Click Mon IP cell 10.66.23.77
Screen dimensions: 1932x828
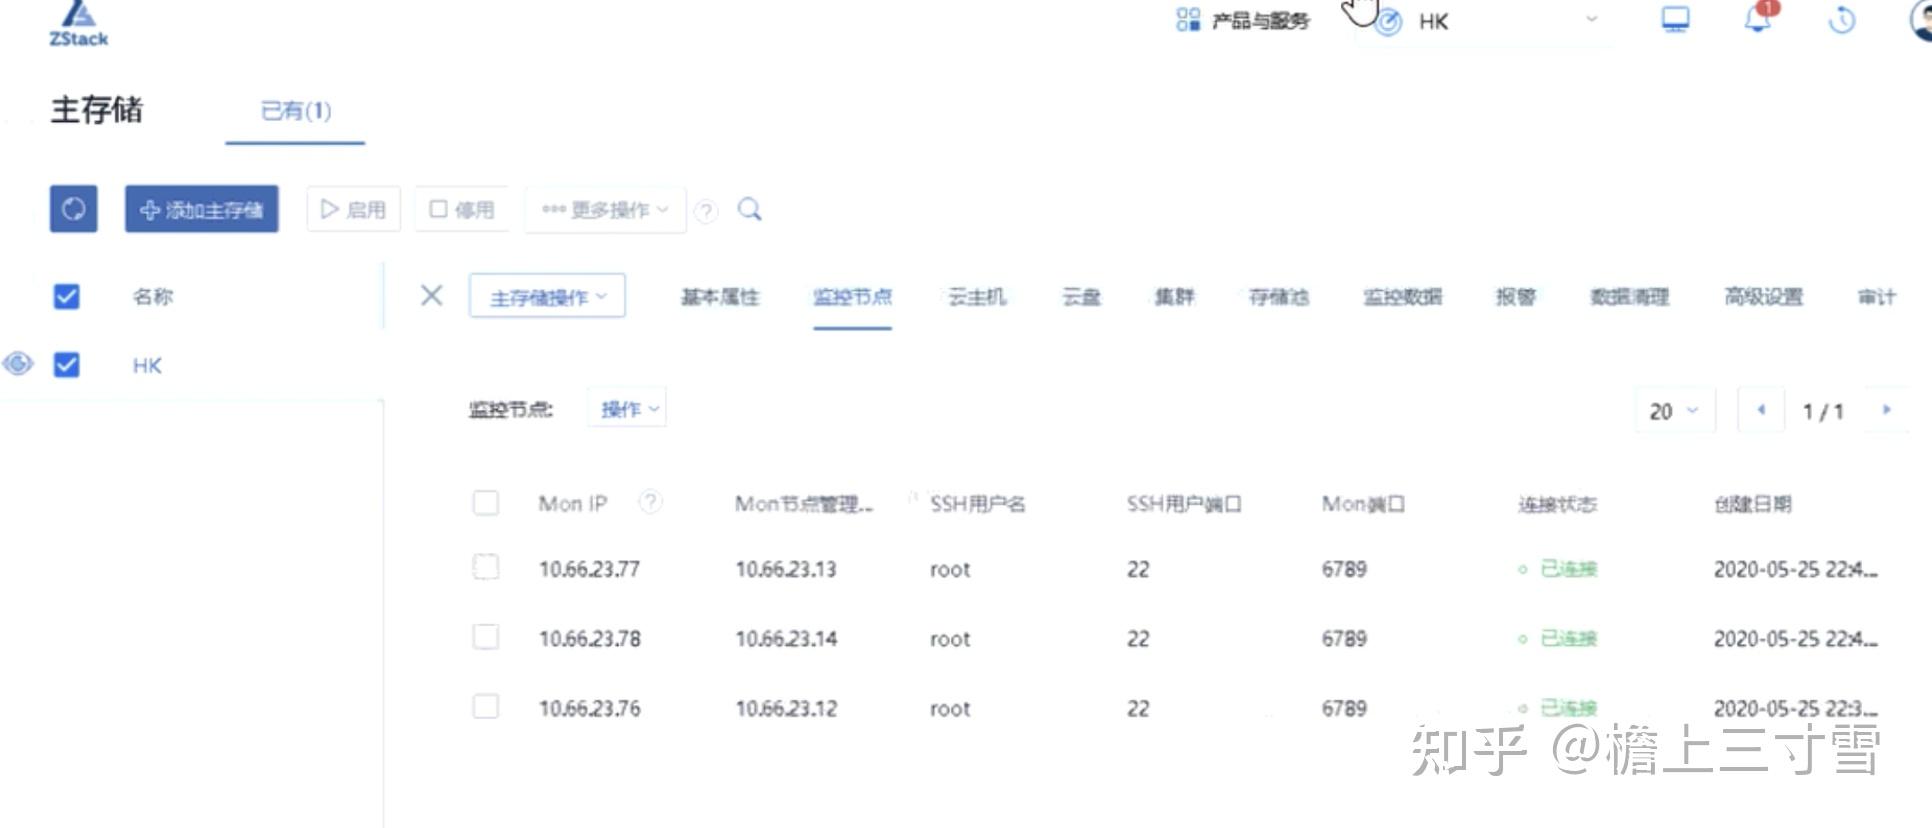[589, 569]
